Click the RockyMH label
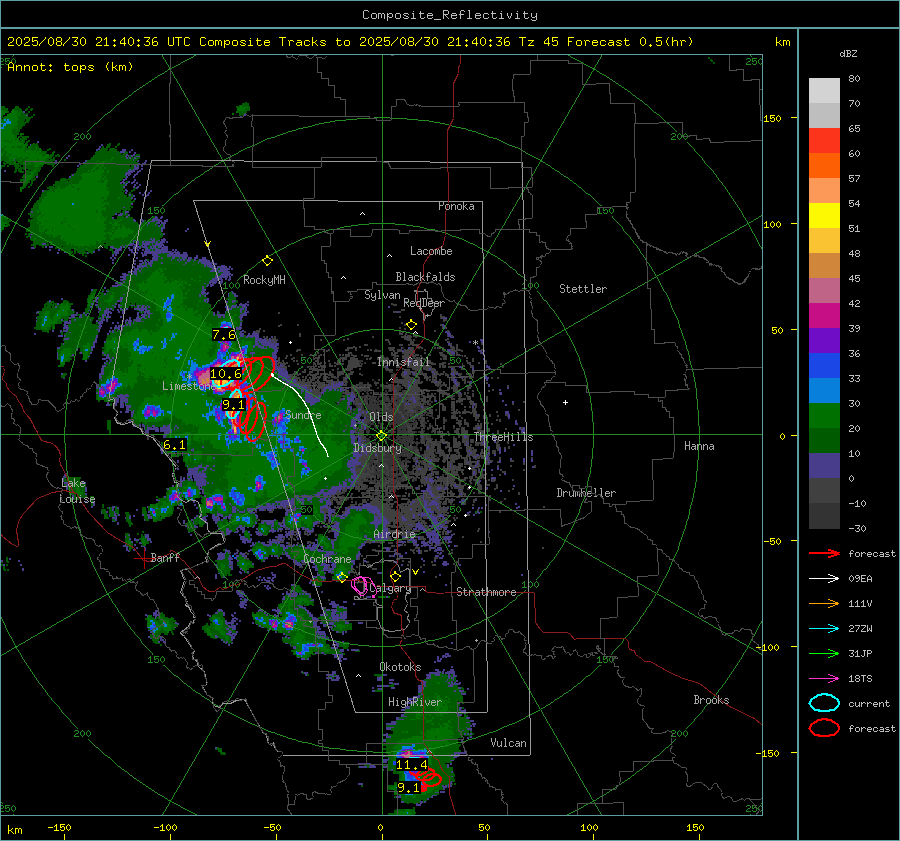The width and height of the screenshot is (900, 841). [264, 280]
